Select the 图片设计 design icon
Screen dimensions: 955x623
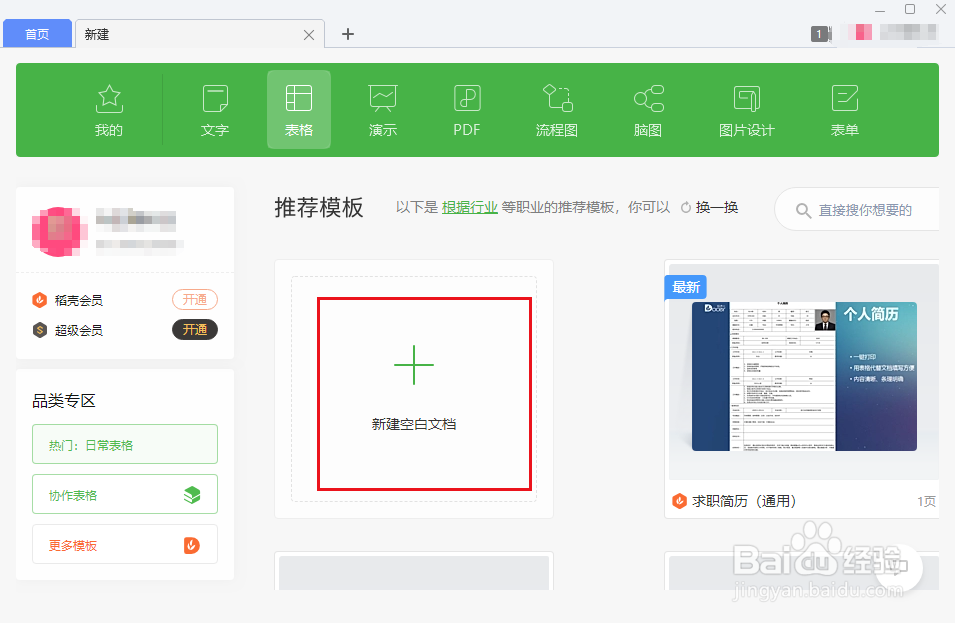coord(746,110)
